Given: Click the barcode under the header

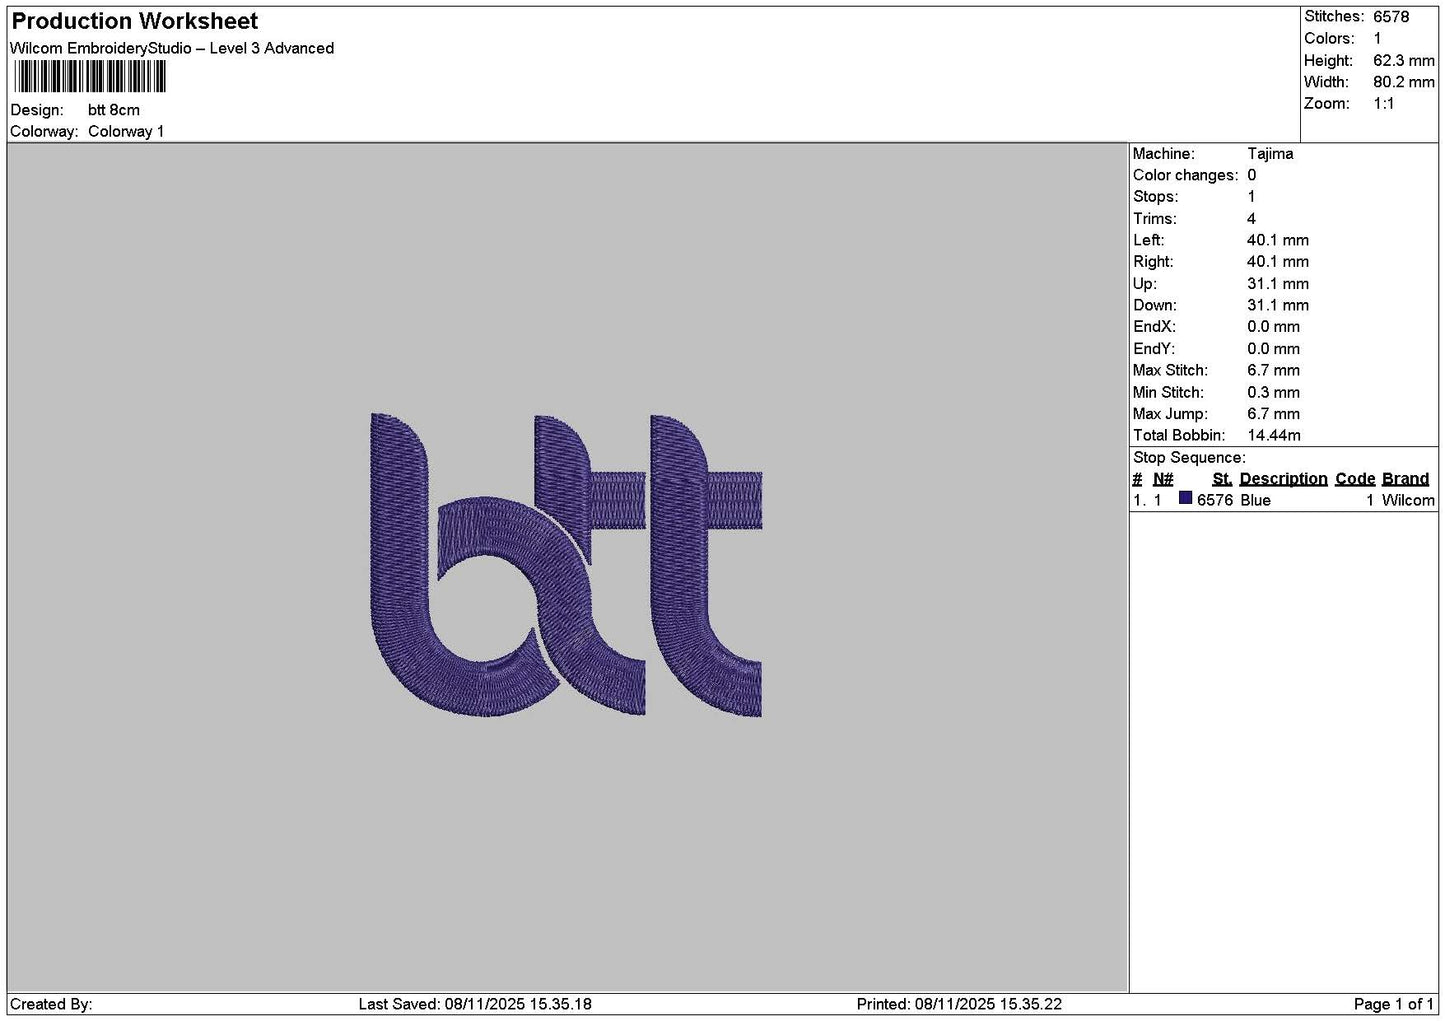Looking at the screenshot, I should [90, 77].
